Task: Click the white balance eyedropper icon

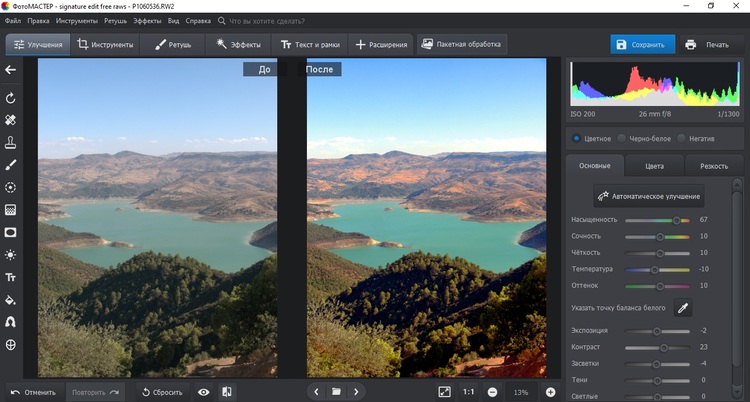Action: coord(683,308)
